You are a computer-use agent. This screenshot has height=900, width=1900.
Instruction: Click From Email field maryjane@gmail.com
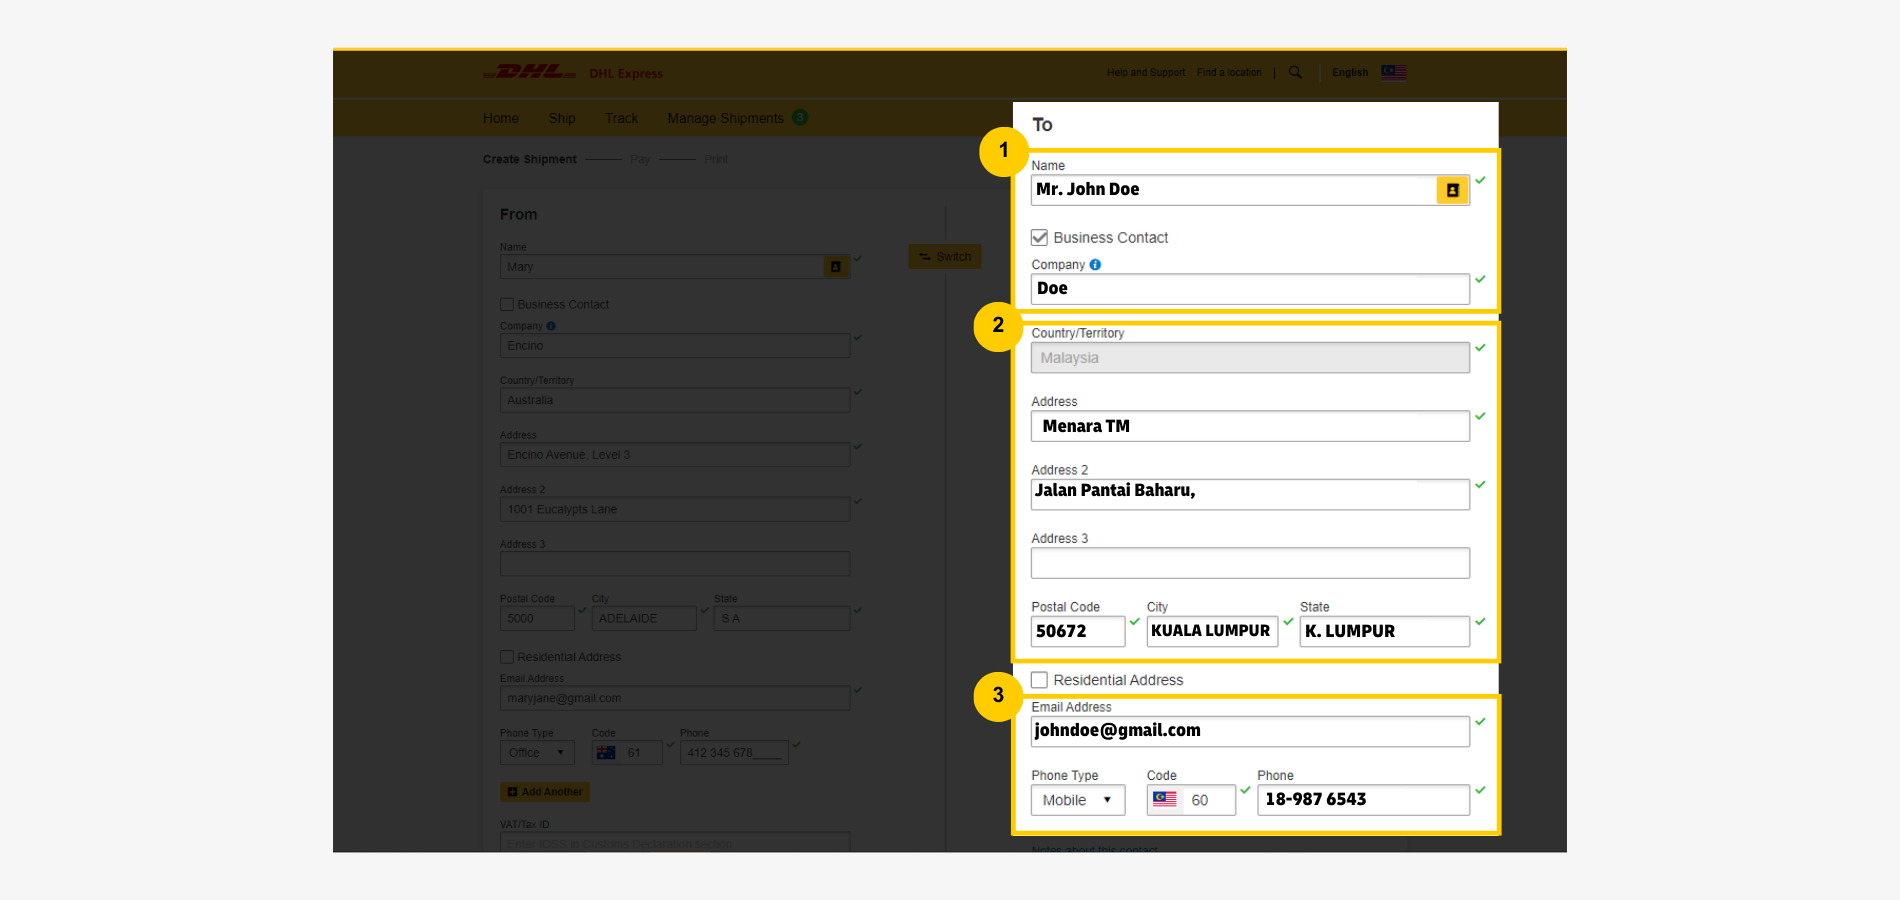675,698
